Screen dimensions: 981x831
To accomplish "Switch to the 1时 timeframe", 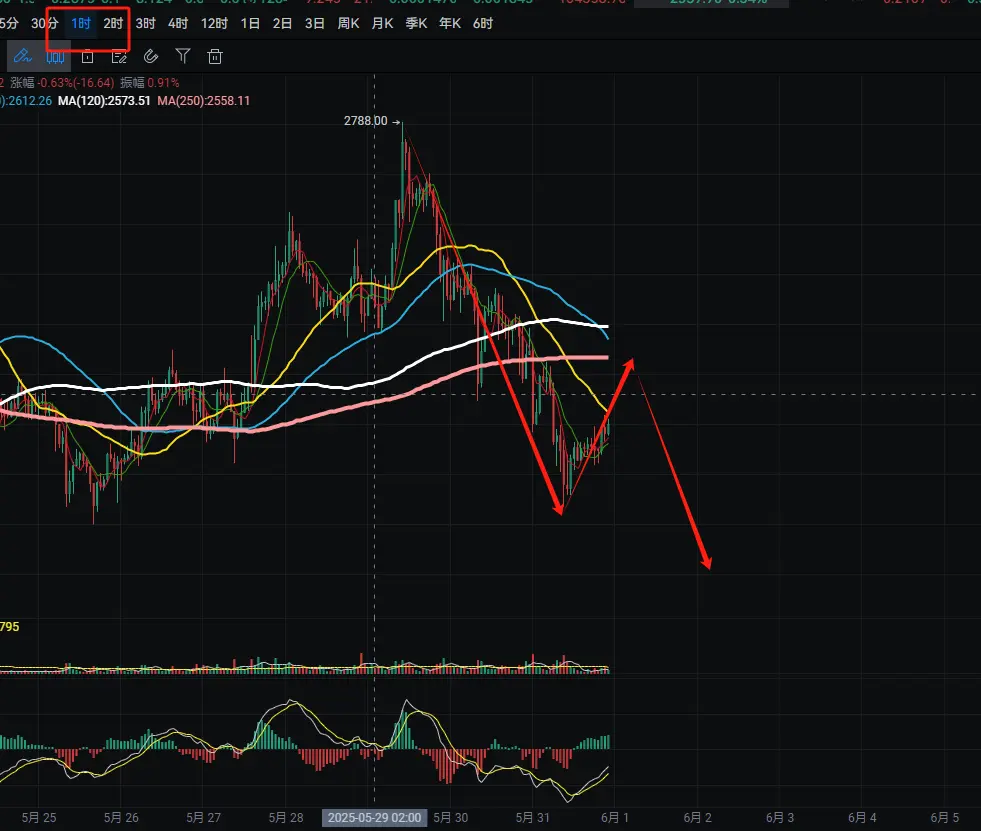I will 81,24.
